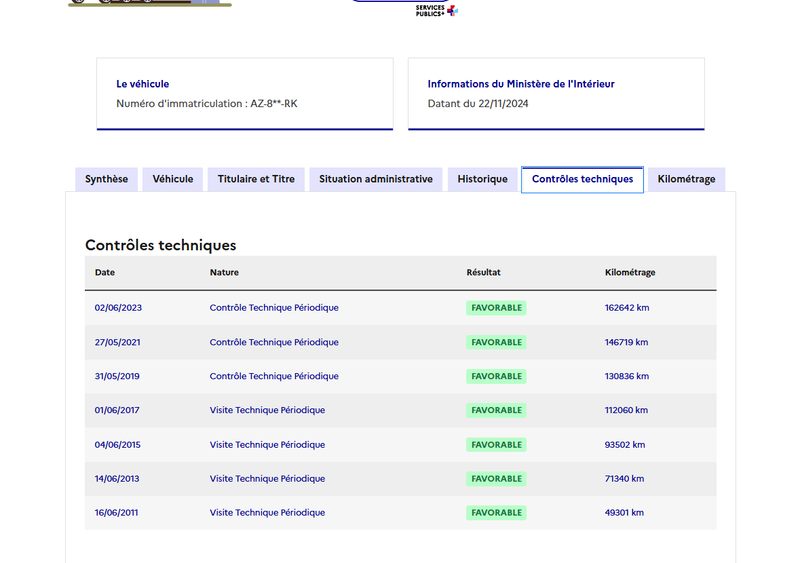Open the Synthèse tab
Screen dimensions: 800x563
coord(106,179)
